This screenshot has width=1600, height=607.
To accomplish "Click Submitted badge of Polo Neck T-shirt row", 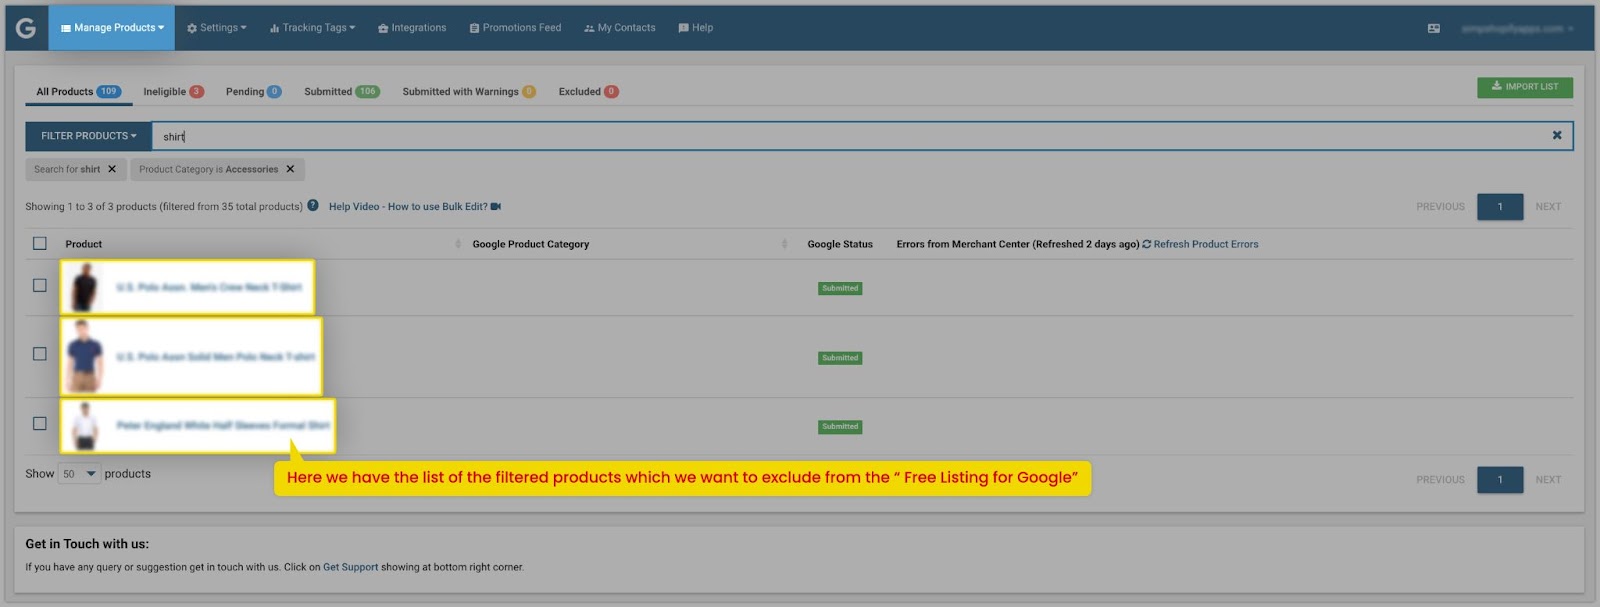I will (840, 358).
